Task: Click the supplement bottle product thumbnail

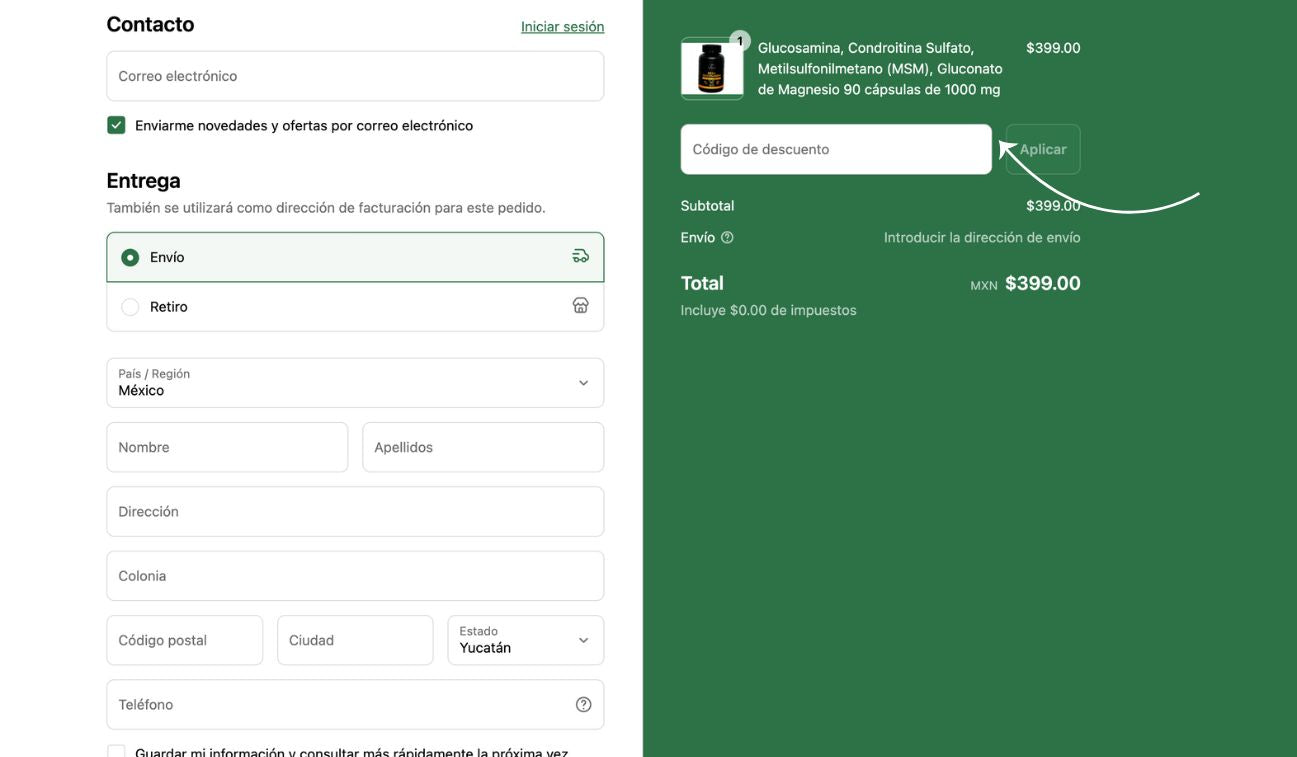Action: coord(711,70)
